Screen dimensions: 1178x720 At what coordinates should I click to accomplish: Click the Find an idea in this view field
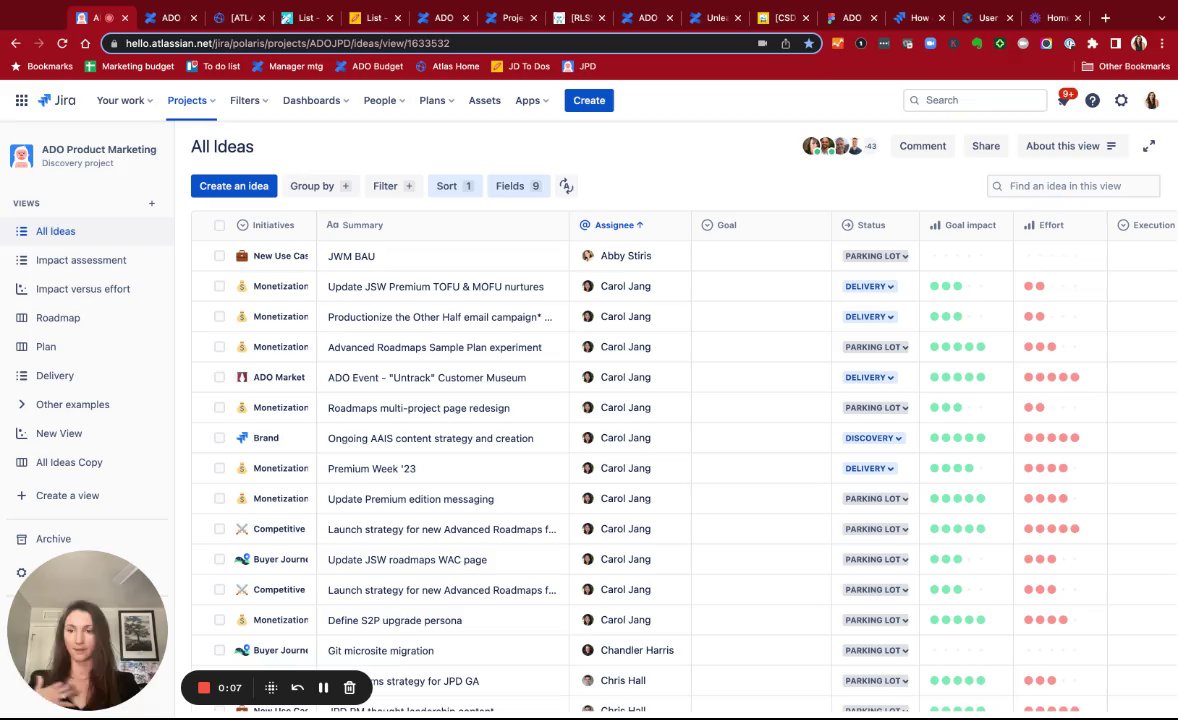click(1074, 186)
